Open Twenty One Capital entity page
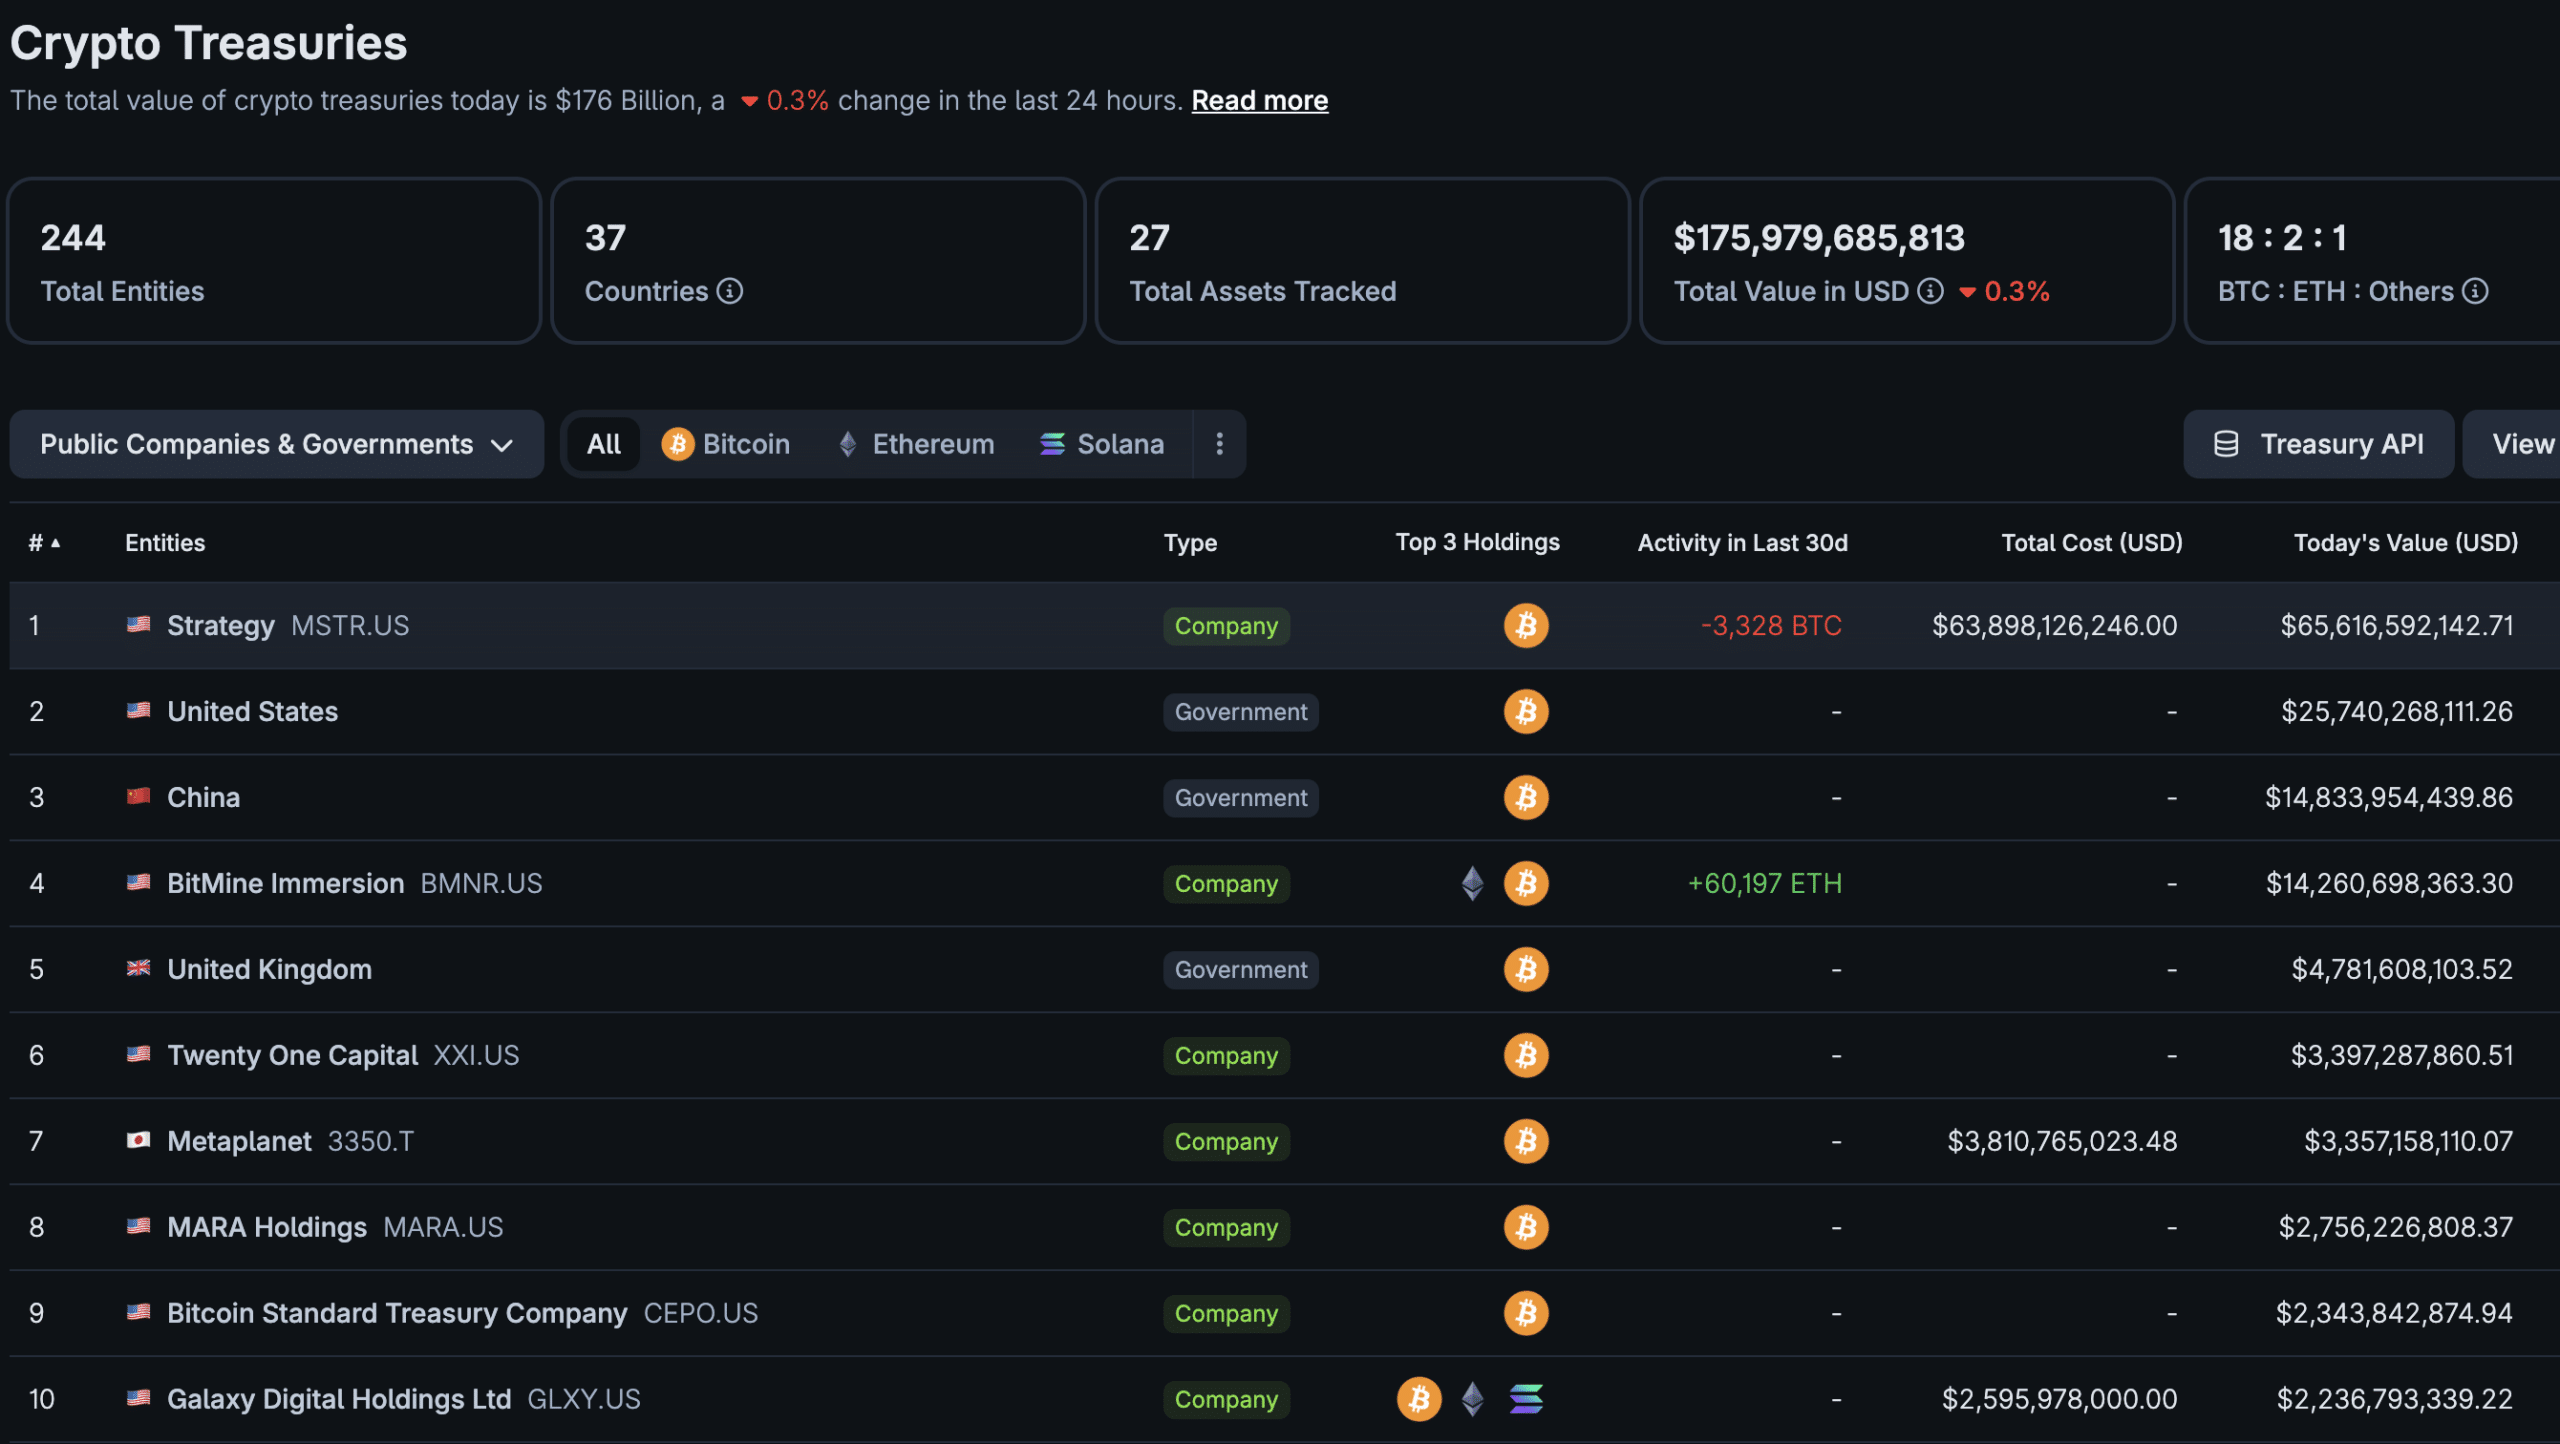 (343, 1056)
